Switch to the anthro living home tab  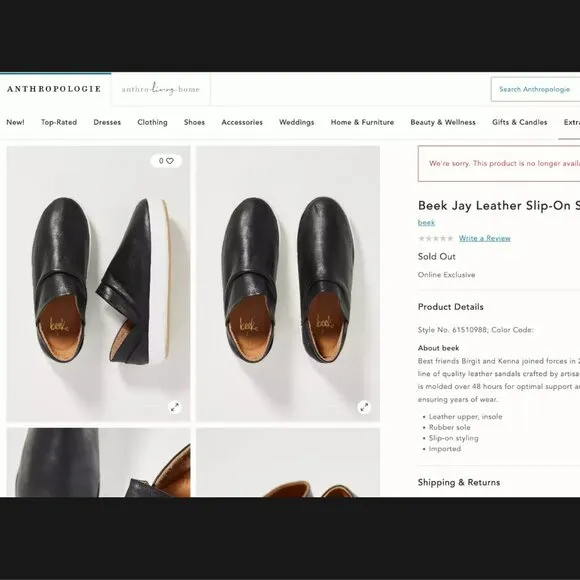[161, 89]
